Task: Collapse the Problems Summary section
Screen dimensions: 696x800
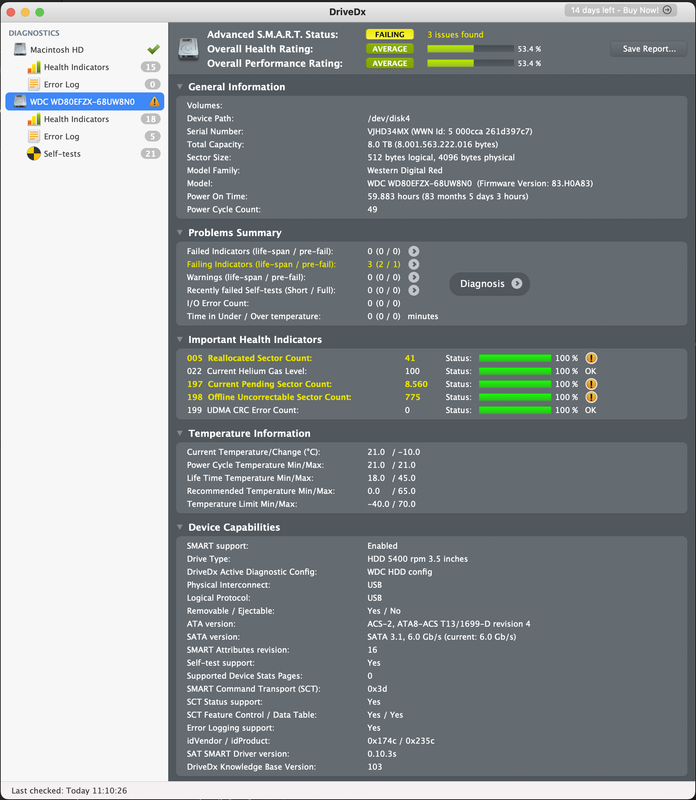Action: [180, 233]
